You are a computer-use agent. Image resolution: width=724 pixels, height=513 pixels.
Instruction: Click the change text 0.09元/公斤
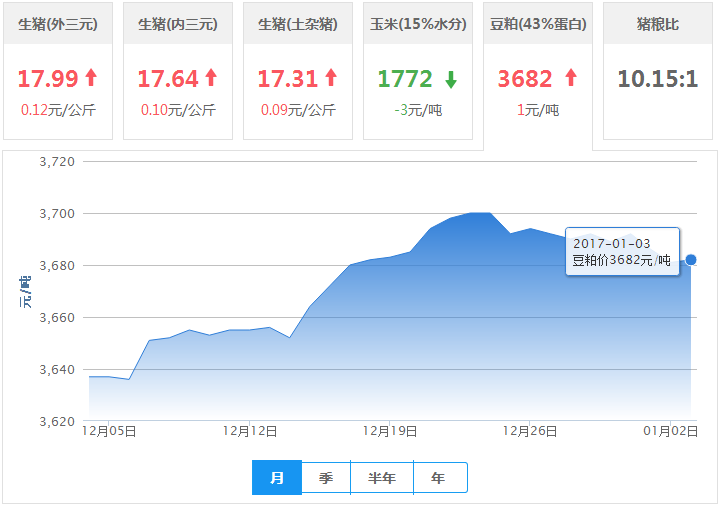pyautogui.click(x=298, y=110)
